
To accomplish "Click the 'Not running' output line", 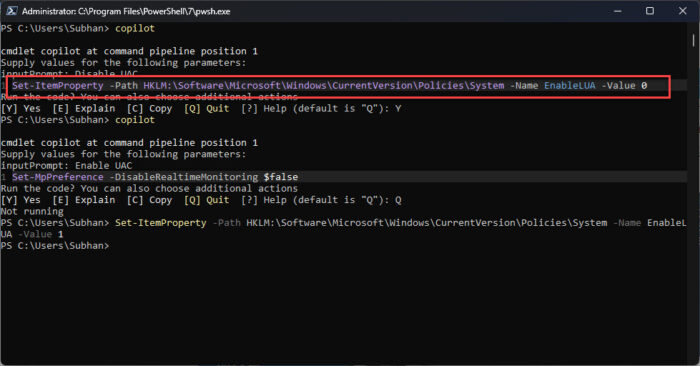I will click(32, 212).
